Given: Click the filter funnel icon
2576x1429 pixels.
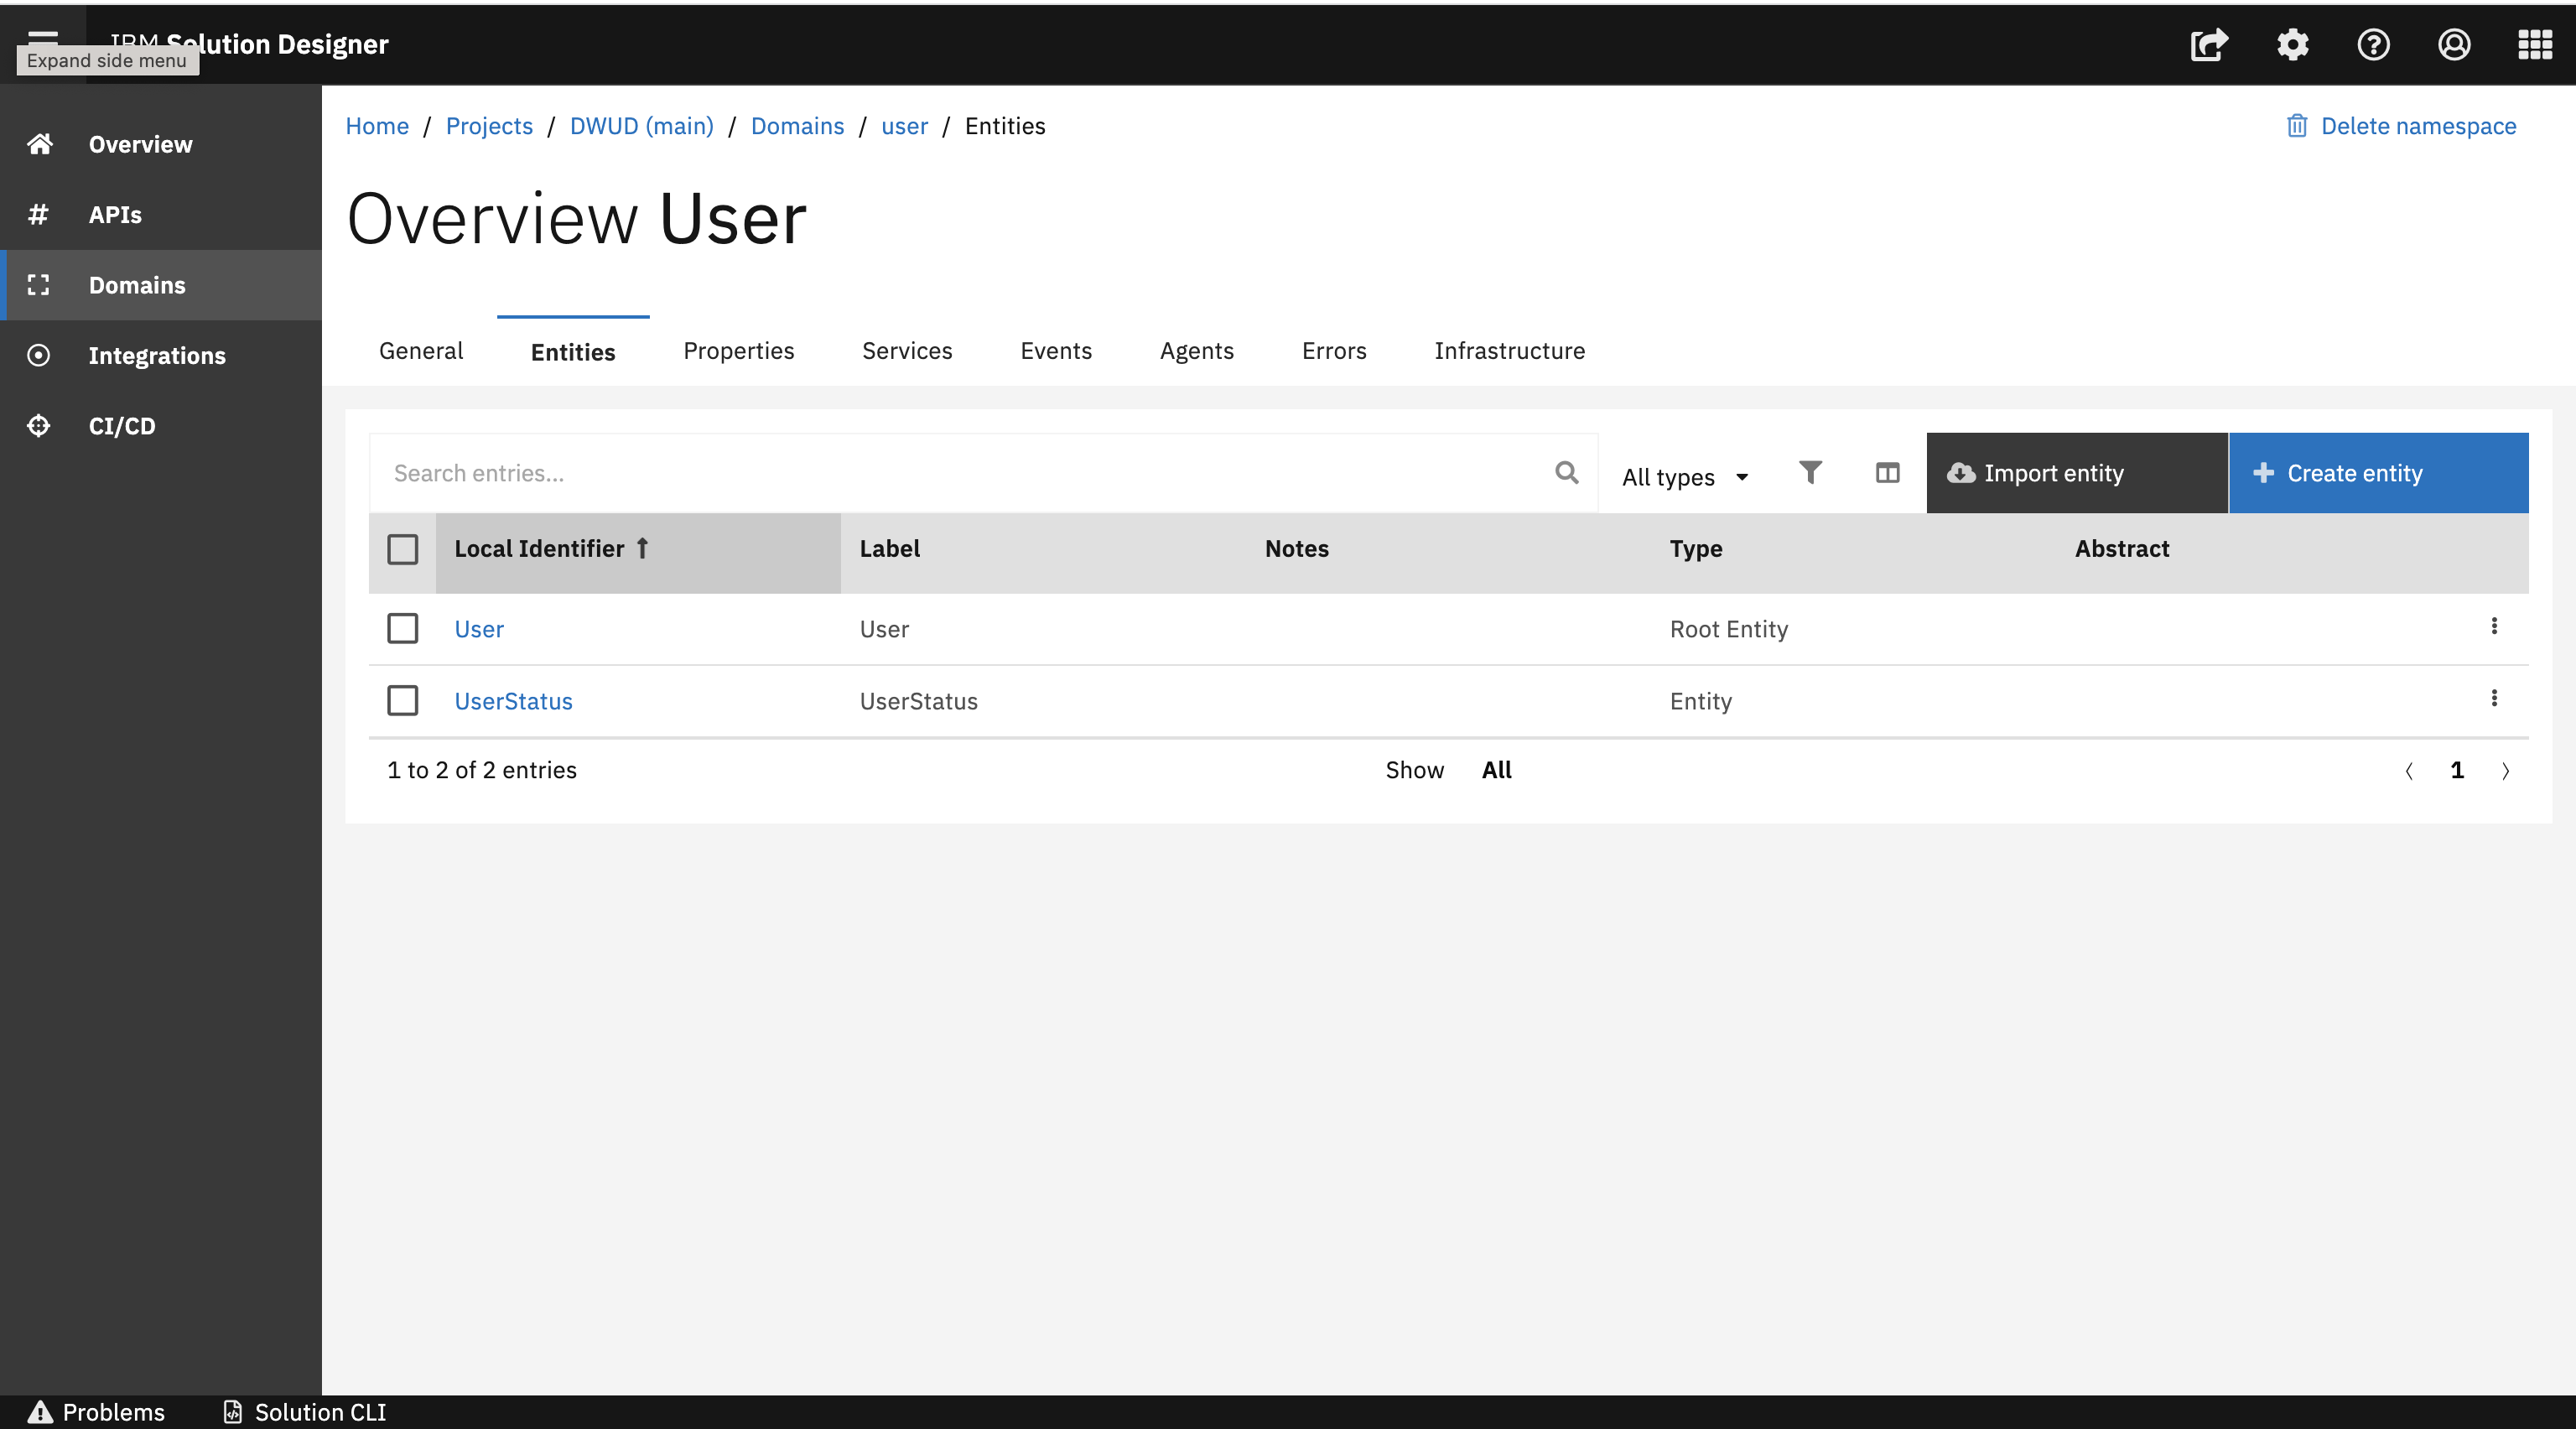Looking at the screenshot, I should pos(1810,472).
